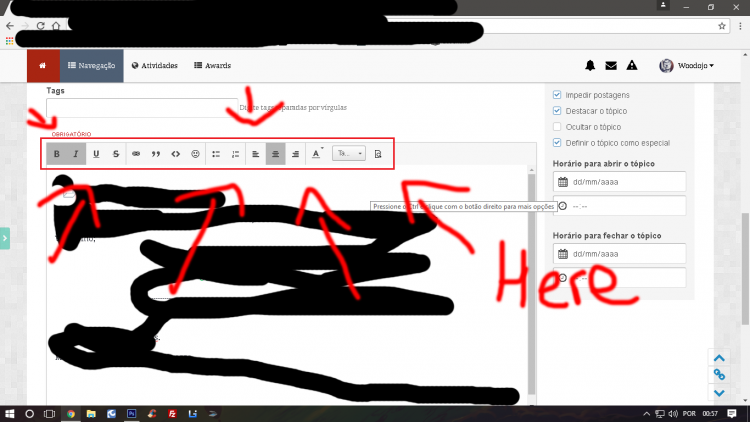Apply italic formatting in the editor
Viewport: 750px width, 422px height.
point(76,154)
